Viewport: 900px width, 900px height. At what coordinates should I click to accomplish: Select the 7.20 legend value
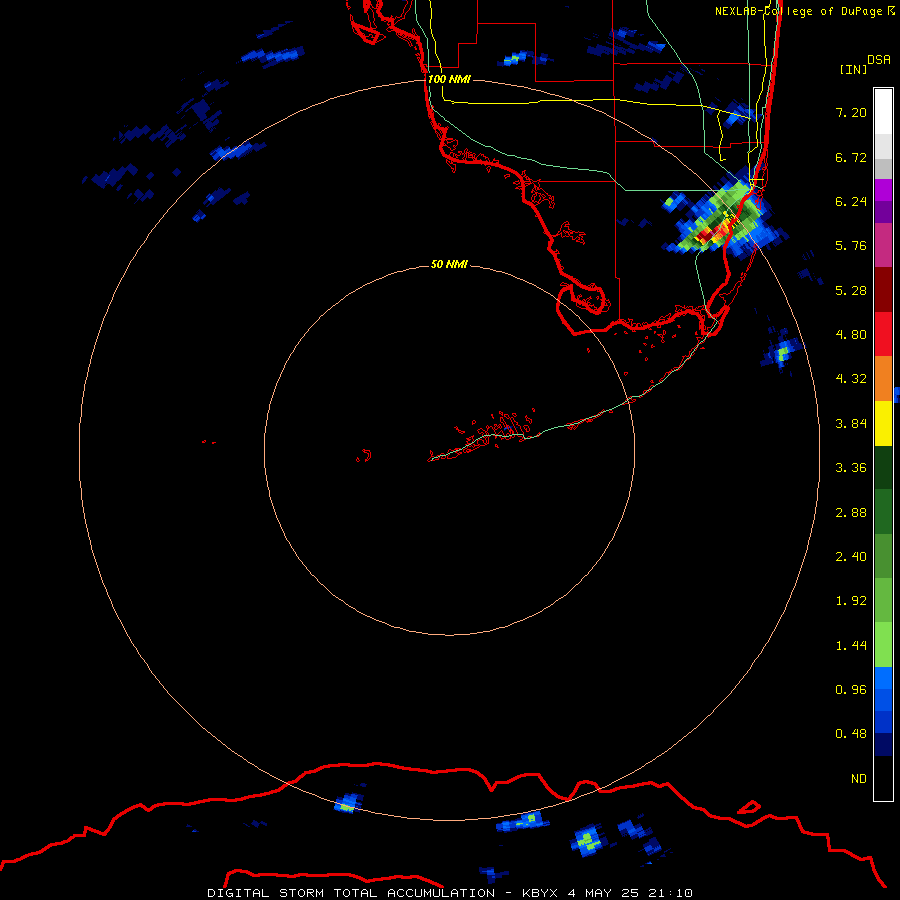coord(851,112)
